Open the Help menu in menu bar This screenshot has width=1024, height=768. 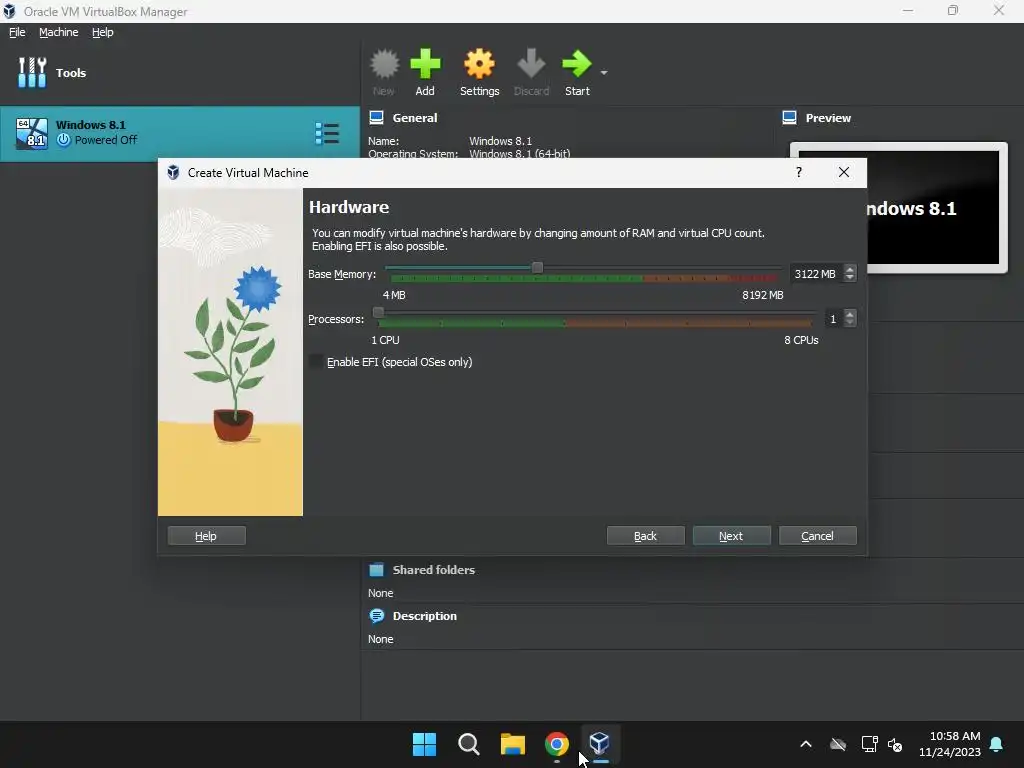pos(103,32)
